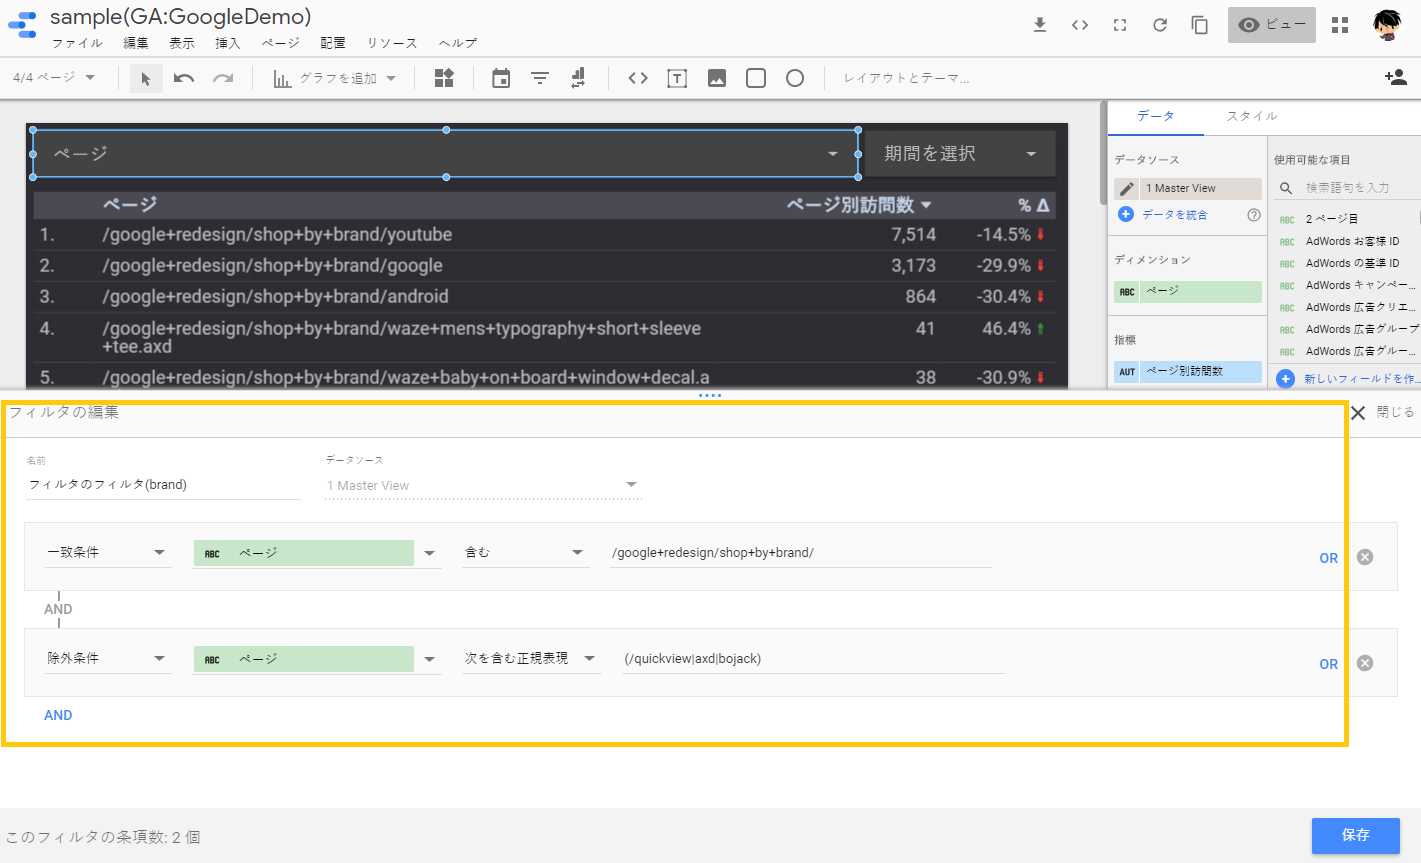Undo the last action

[x=184, y=78]
